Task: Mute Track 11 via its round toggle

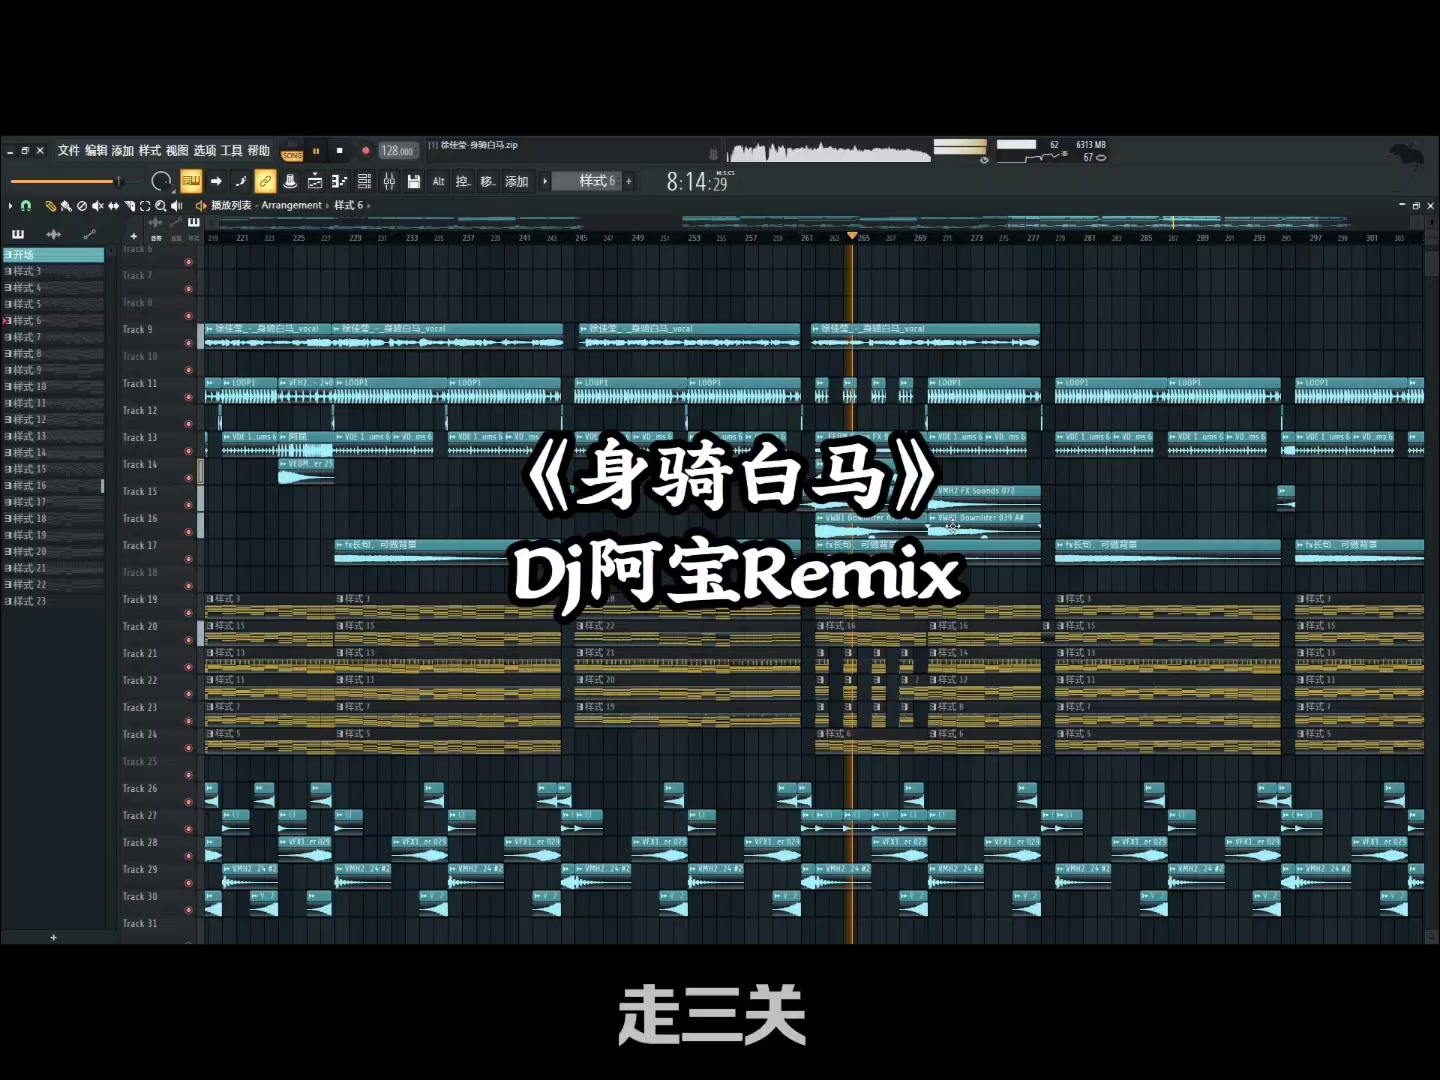Action: click(188, 397)
